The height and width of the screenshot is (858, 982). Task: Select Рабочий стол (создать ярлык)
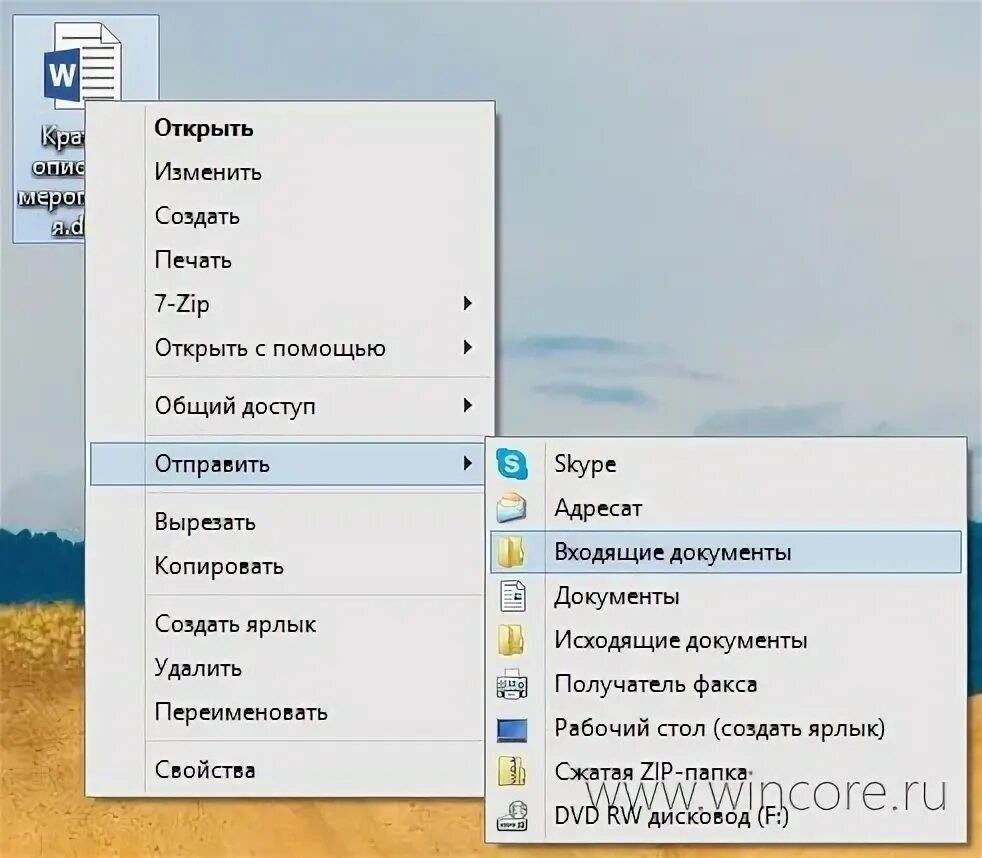[726, 728]
